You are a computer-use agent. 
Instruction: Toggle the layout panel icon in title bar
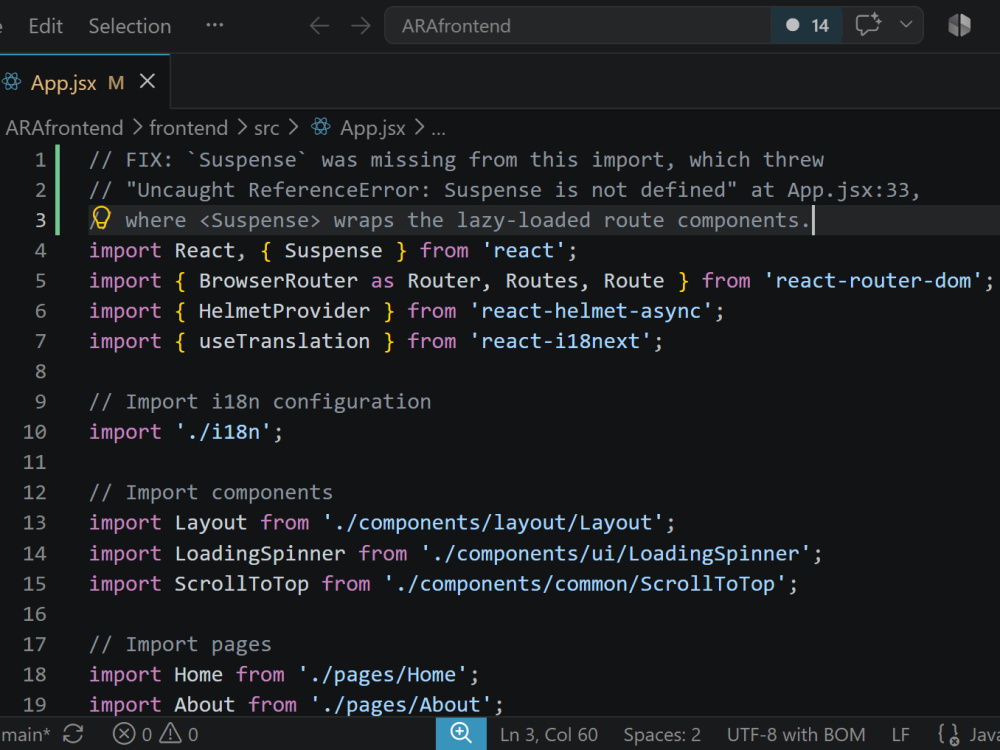tap(959, 26)
